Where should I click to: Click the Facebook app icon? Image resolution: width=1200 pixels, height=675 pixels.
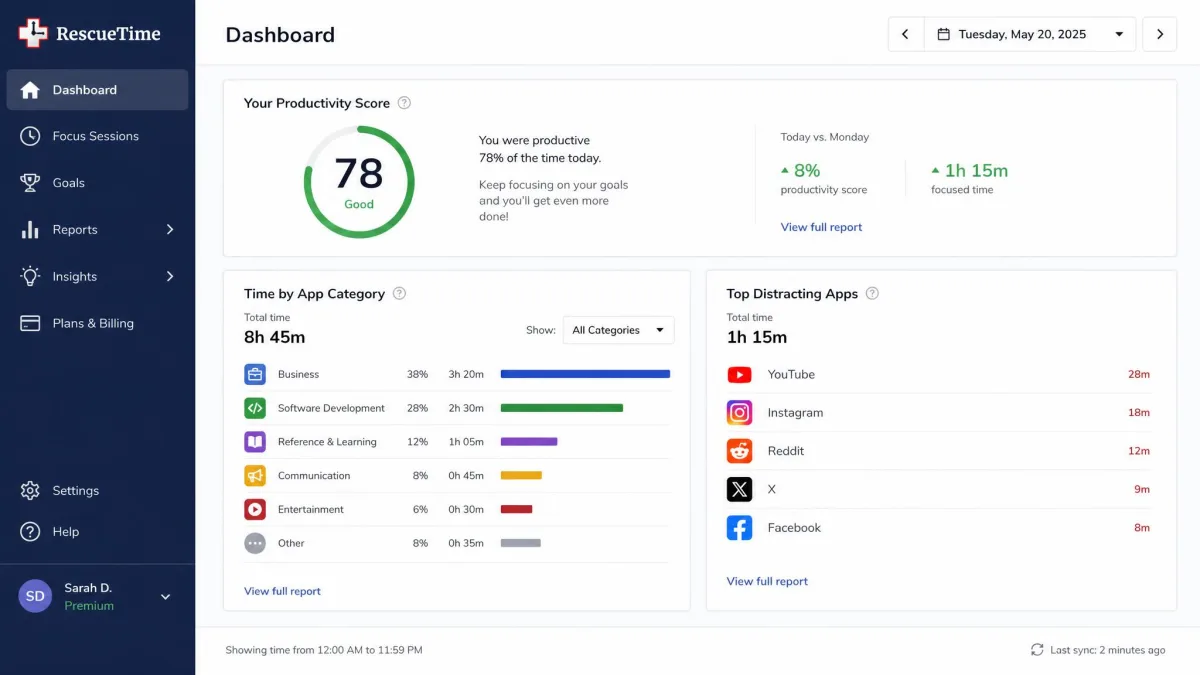click(739, 528)
